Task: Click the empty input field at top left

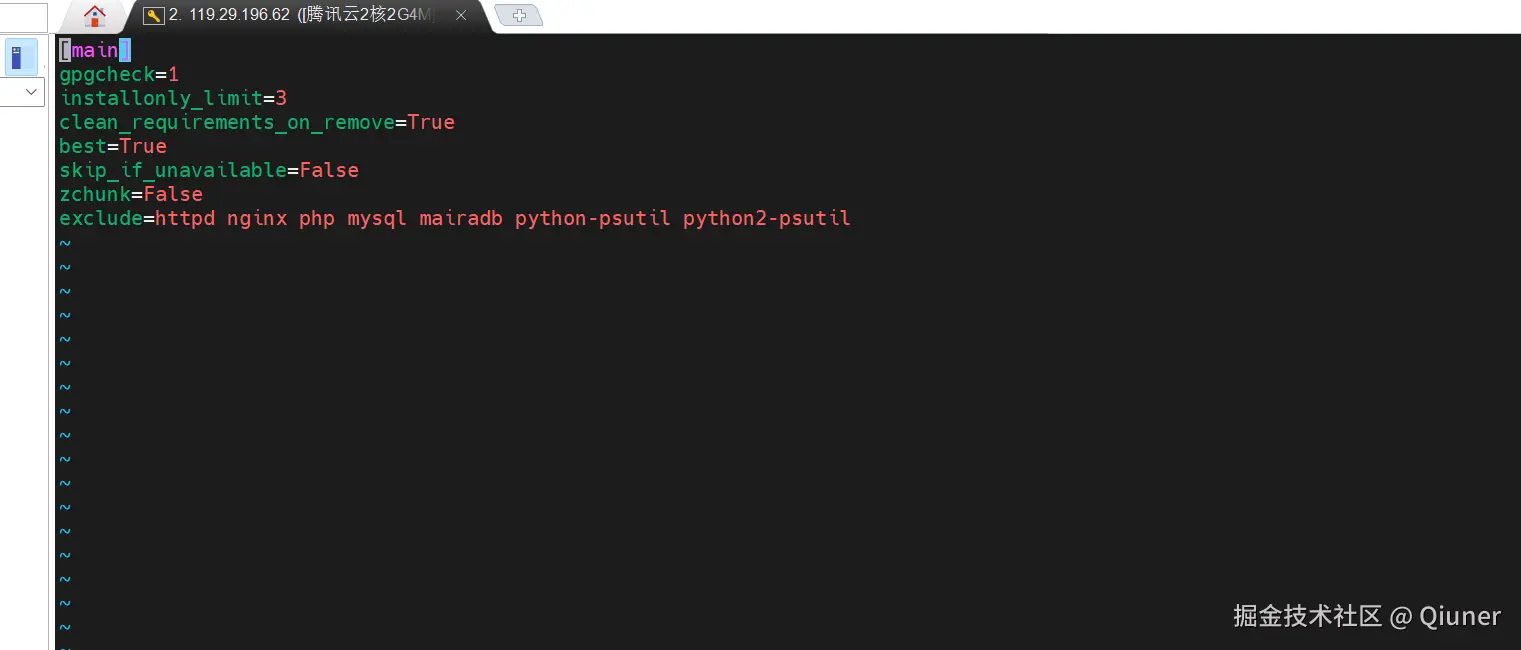Action: coord(25,16)
